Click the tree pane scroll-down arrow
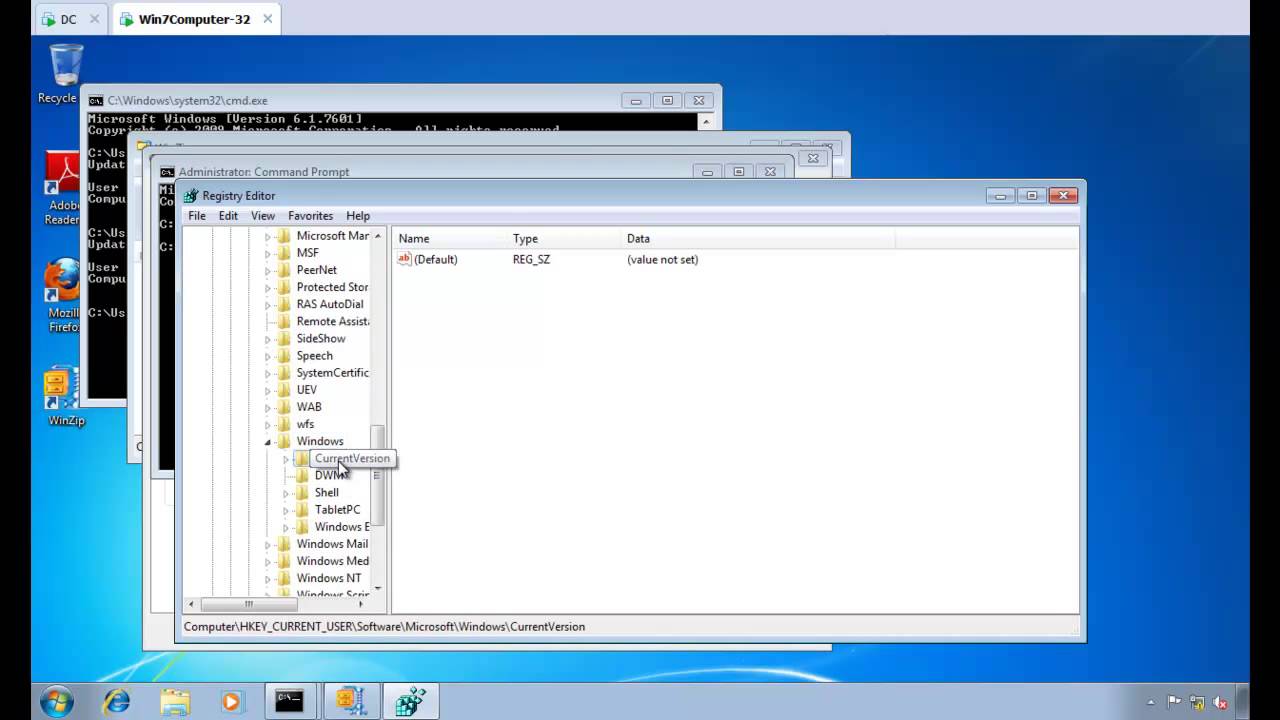The image size is (1280, 720). 378,588
